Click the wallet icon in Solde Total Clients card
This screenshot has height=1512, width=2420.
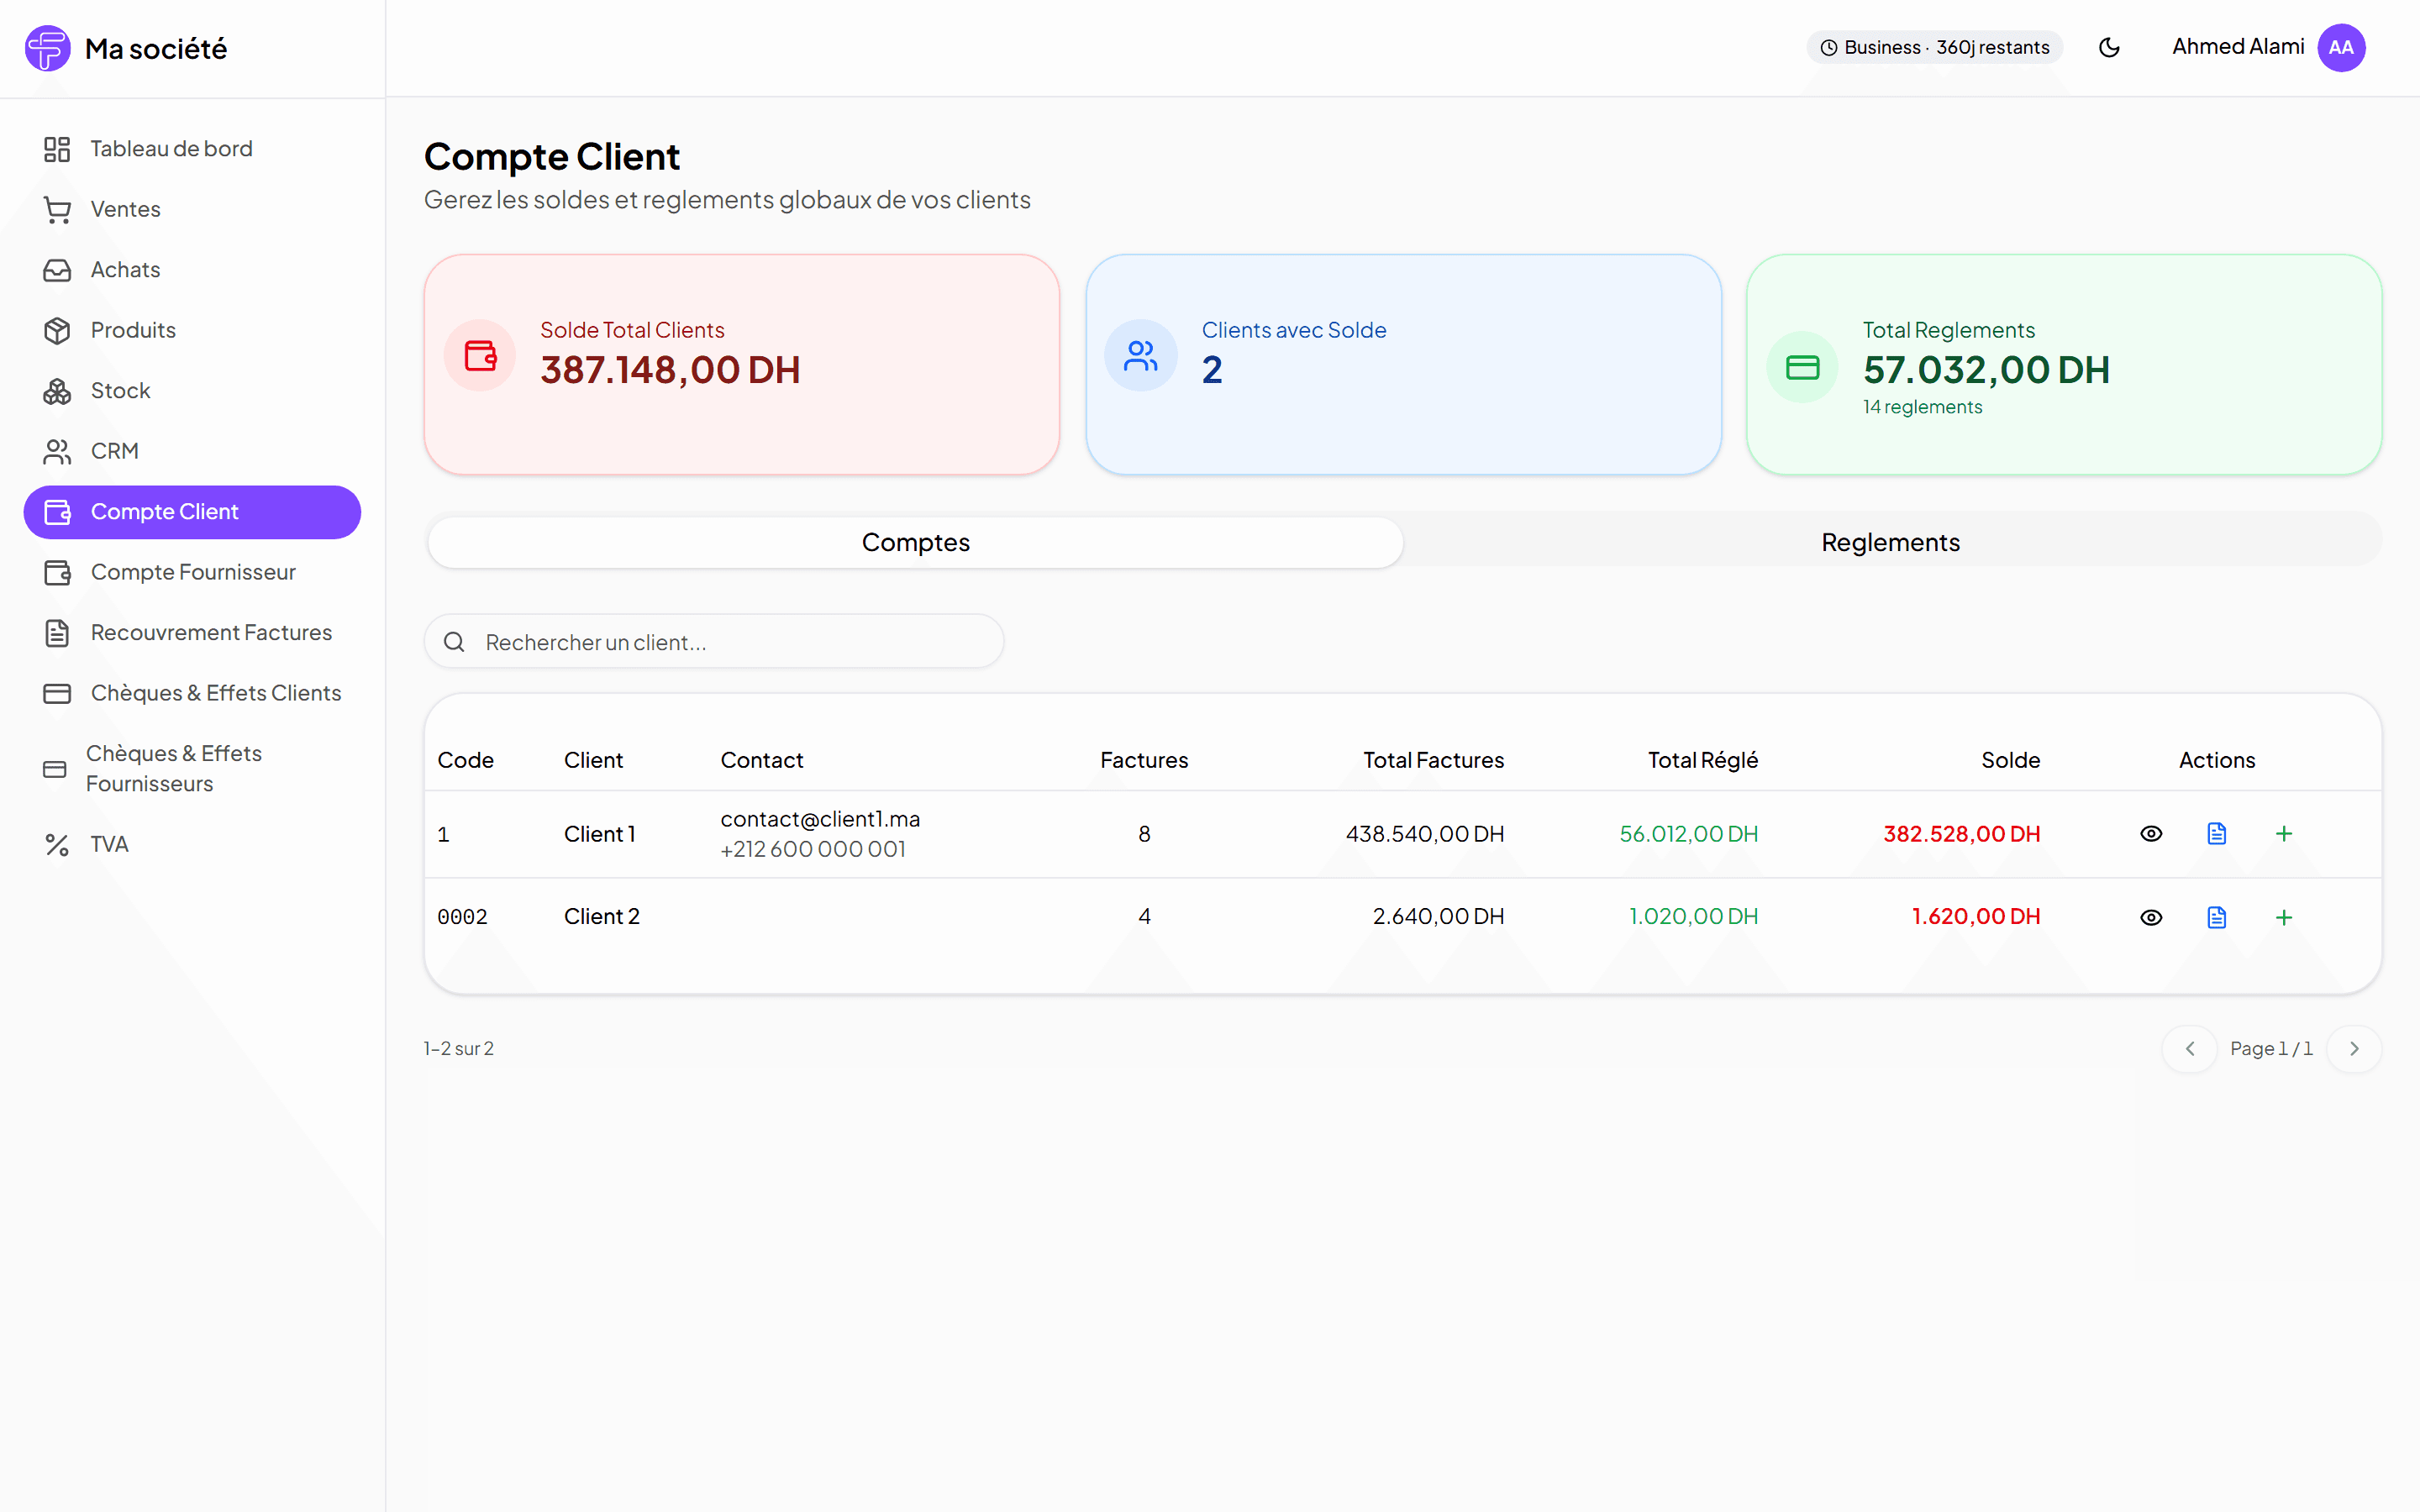point(480,355)
